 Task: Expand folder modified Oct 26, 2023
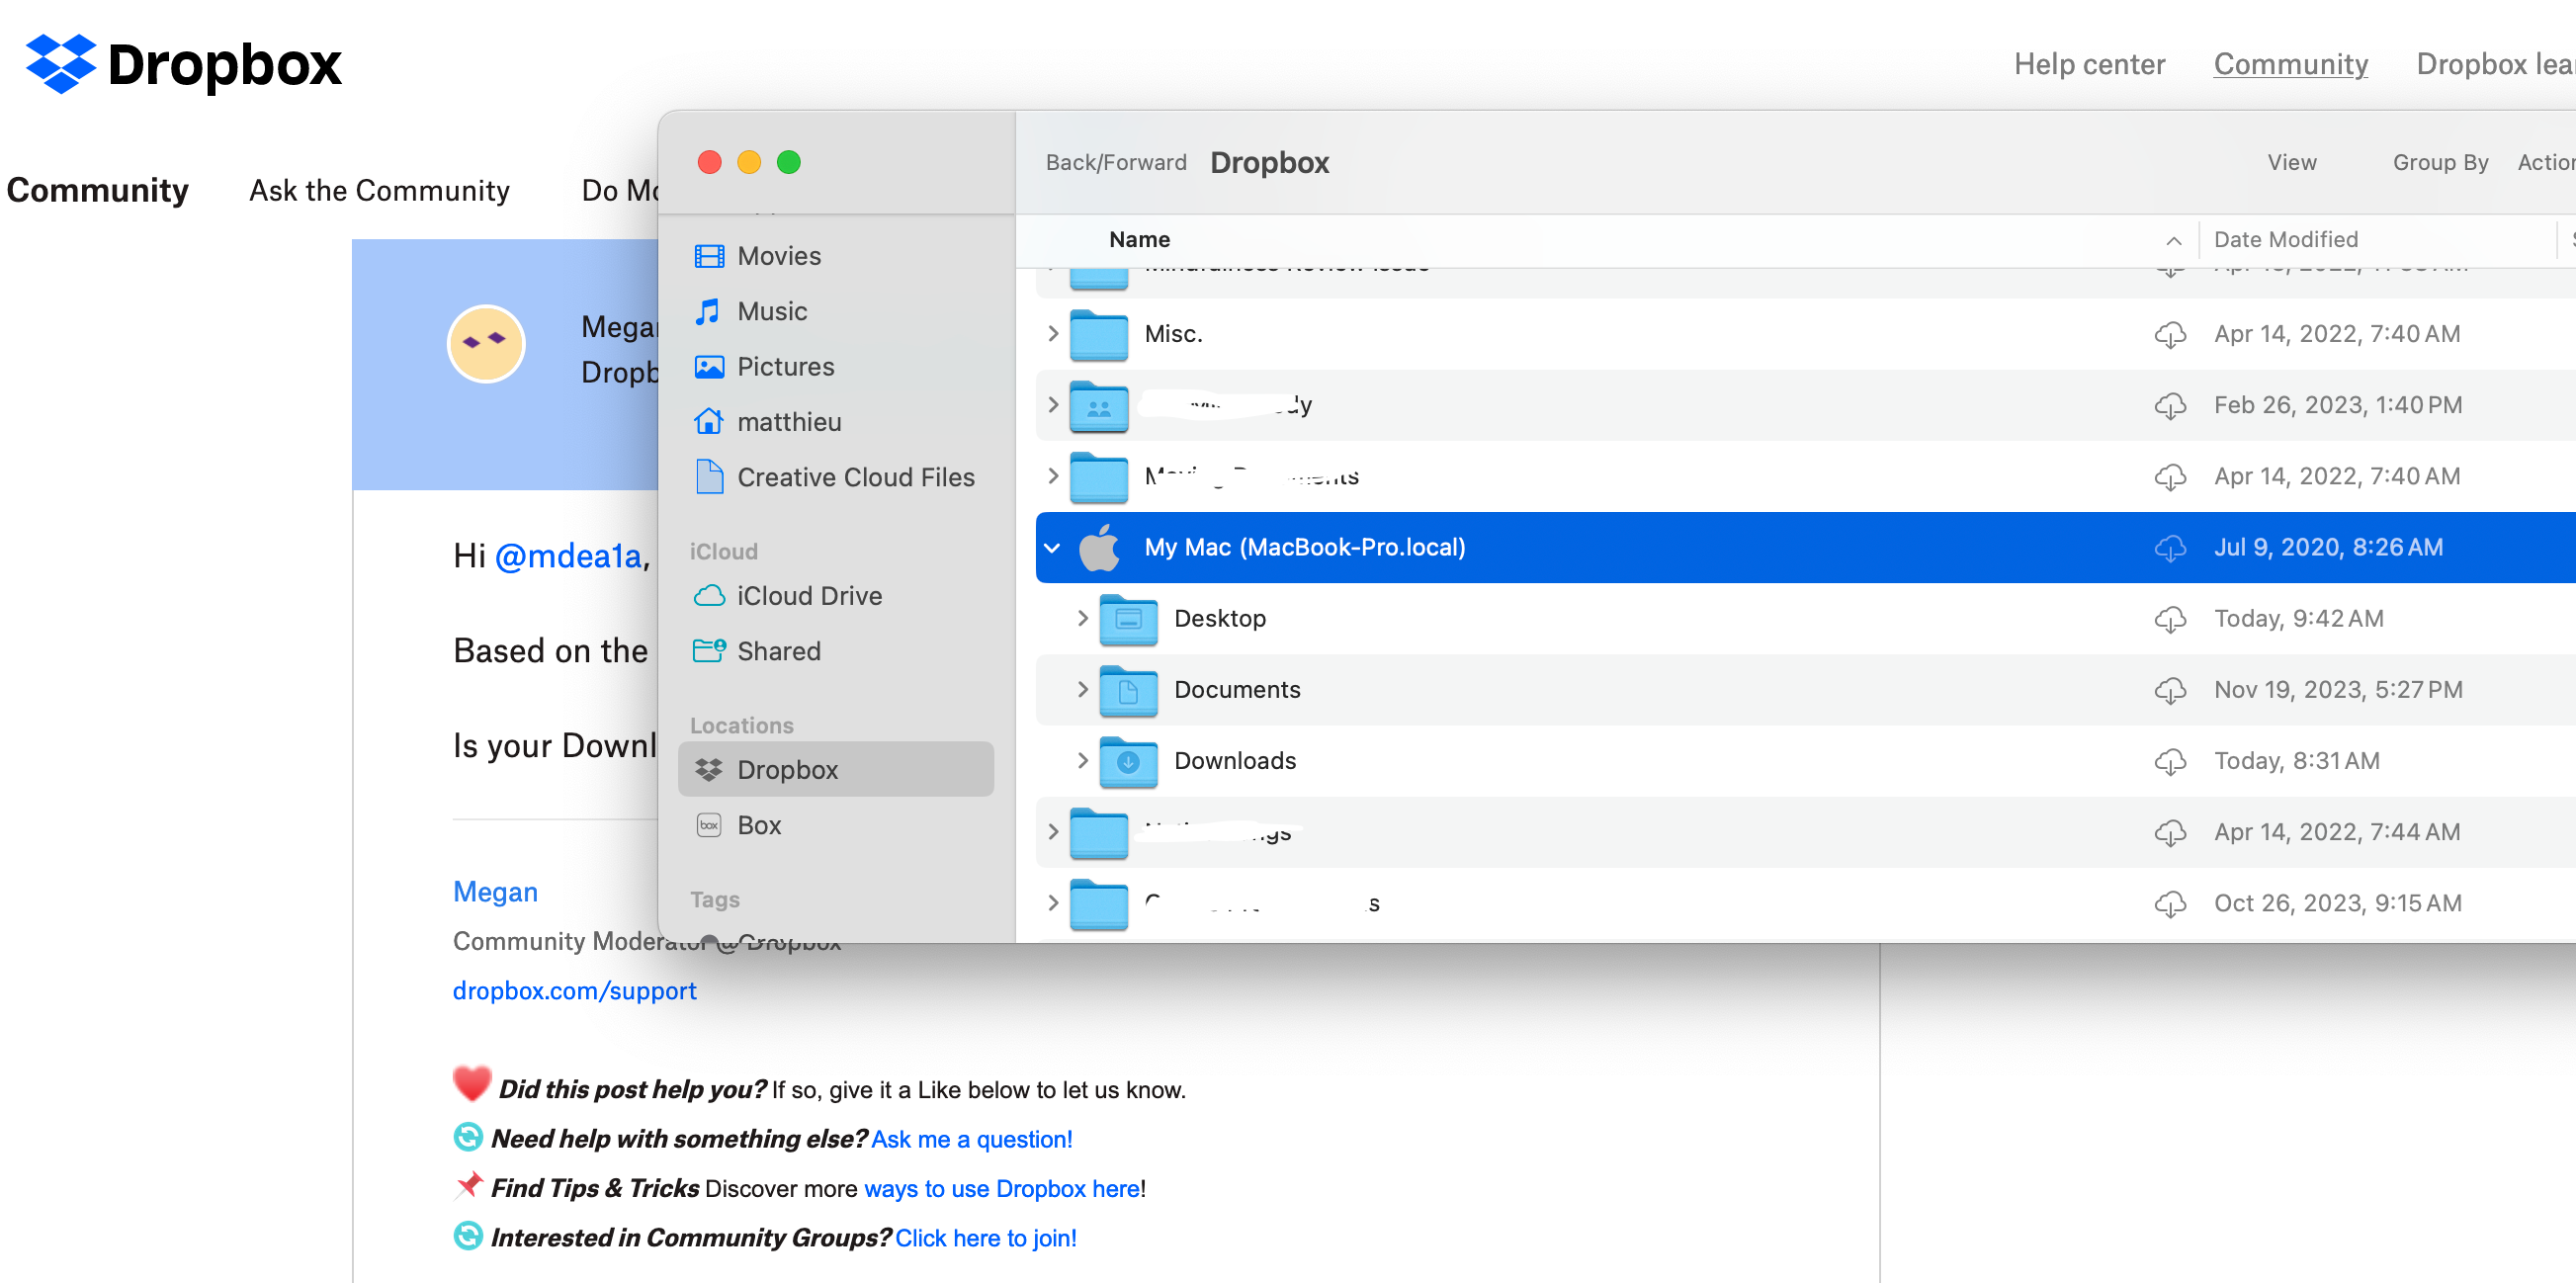pos(1052,902)
